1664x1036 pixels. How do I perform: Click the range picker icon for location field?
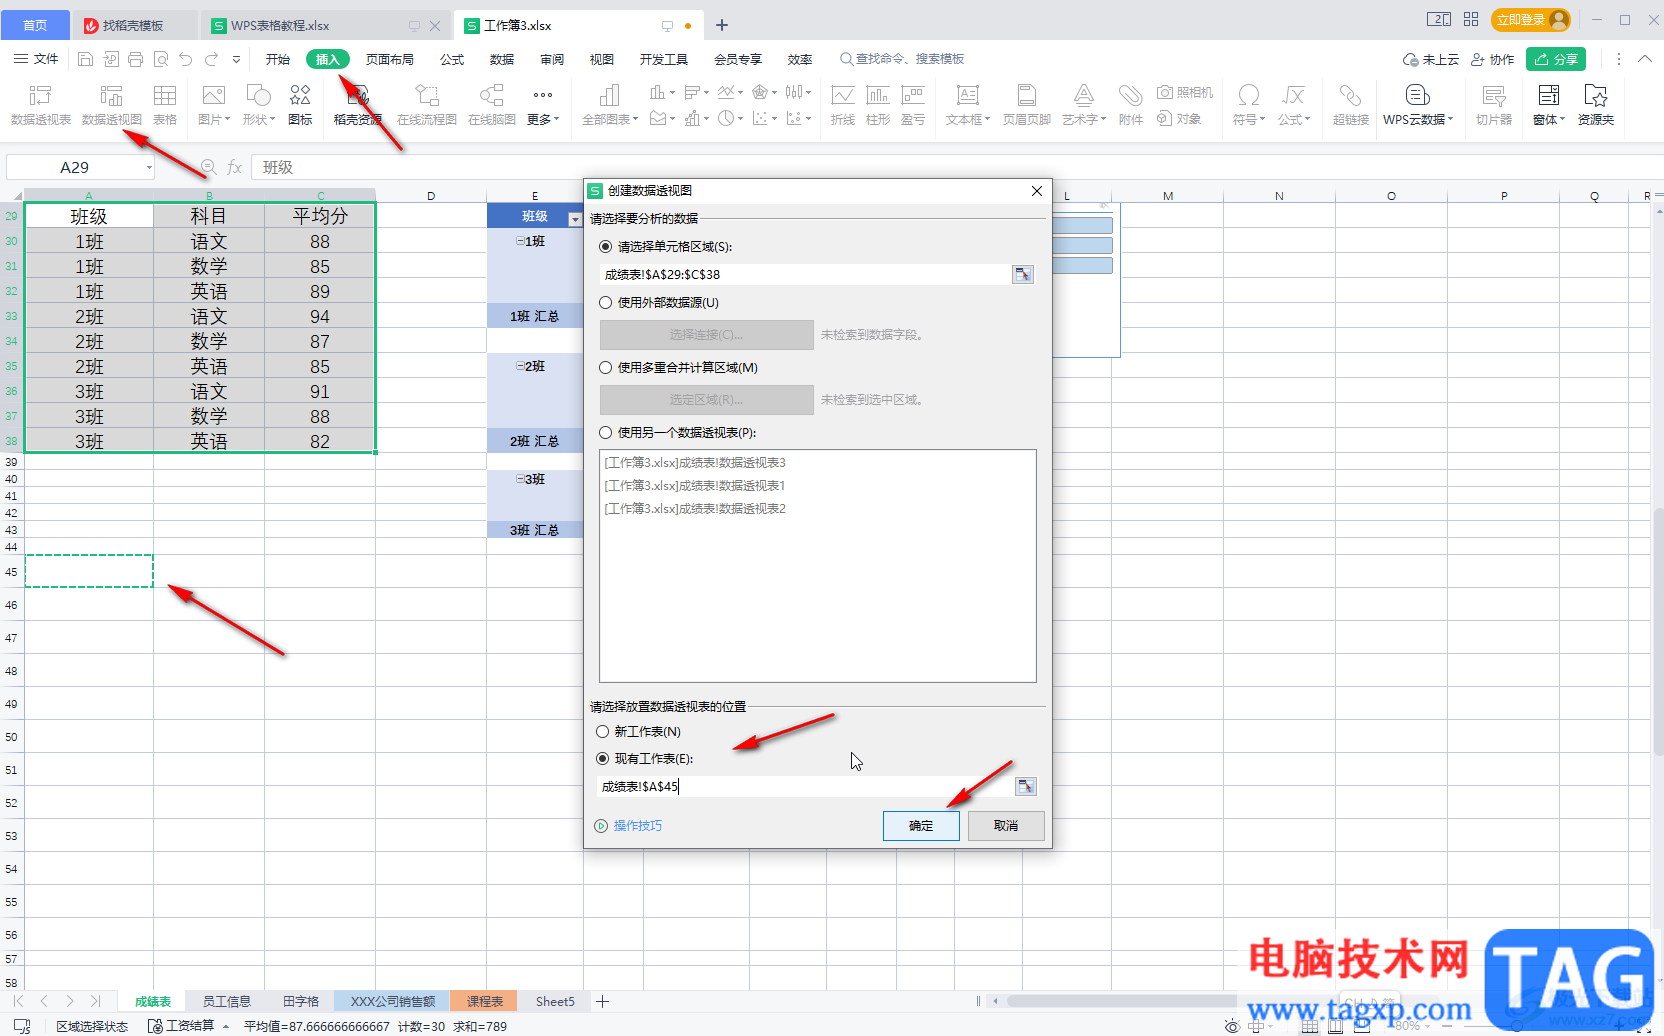coord(1026,787)
